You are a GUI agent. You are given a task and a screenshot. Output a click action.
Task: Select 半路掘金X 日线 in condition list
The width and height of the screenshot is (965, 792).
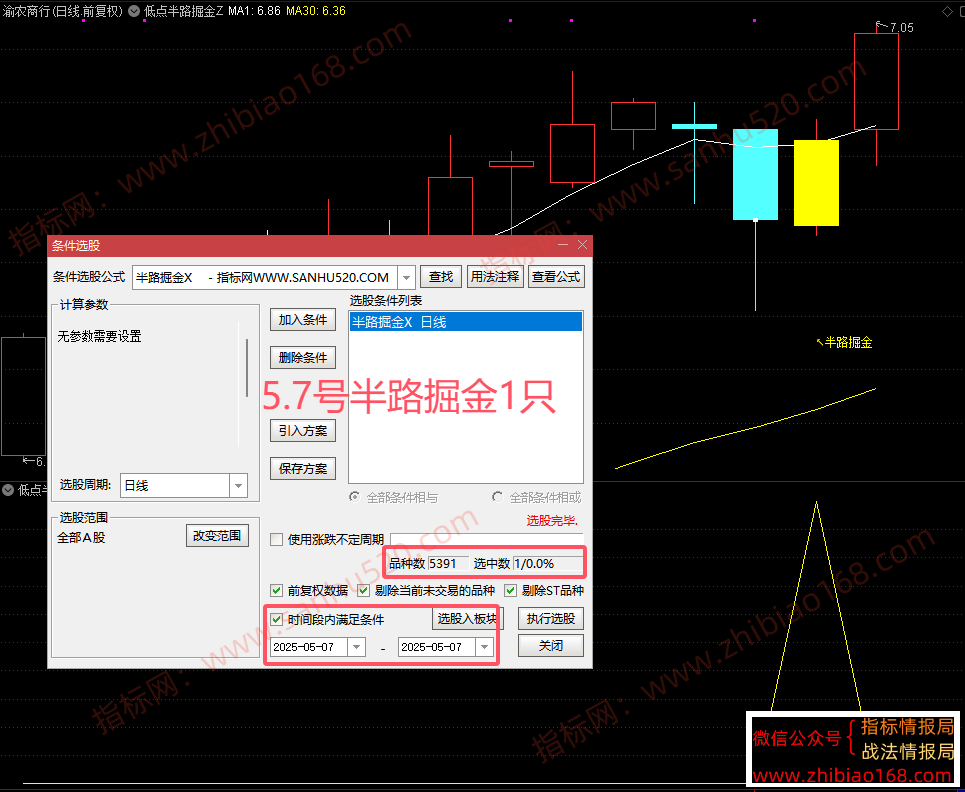(x=465, y=322)
